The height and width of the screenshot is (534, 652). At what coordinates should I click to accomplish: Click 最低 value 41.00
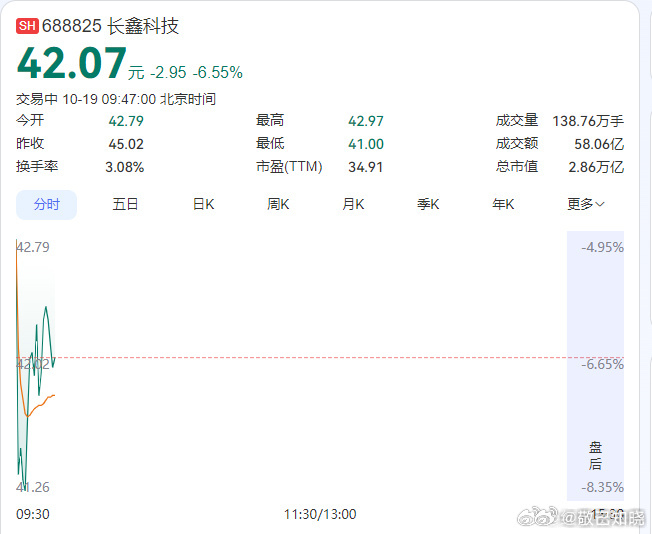click(366, 144)
